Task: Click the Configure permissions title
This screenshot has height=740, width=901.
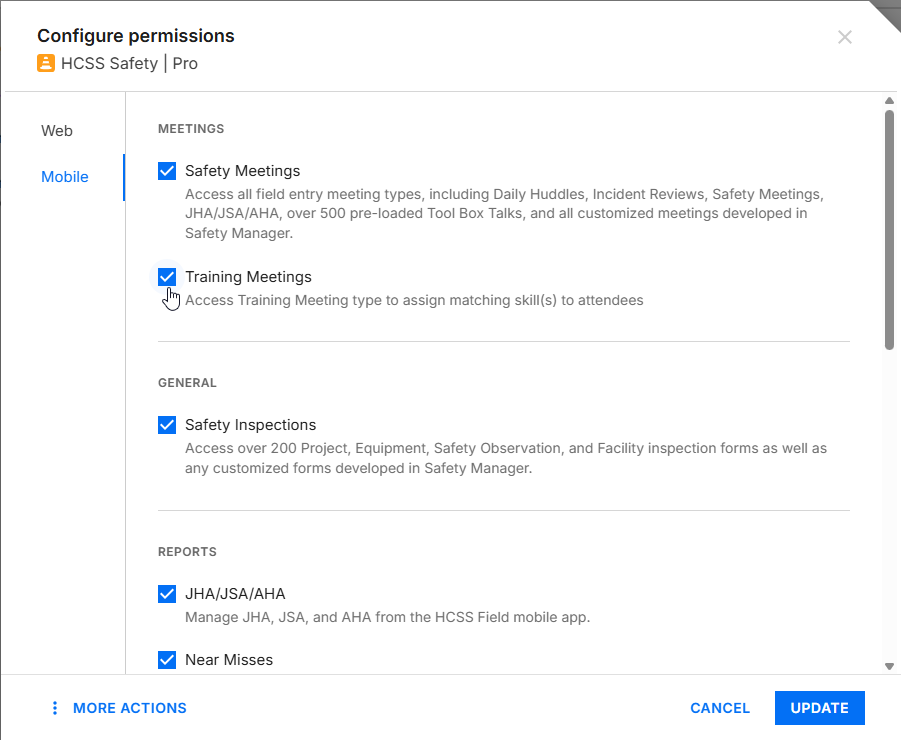Action: click(x=136, y=36)
